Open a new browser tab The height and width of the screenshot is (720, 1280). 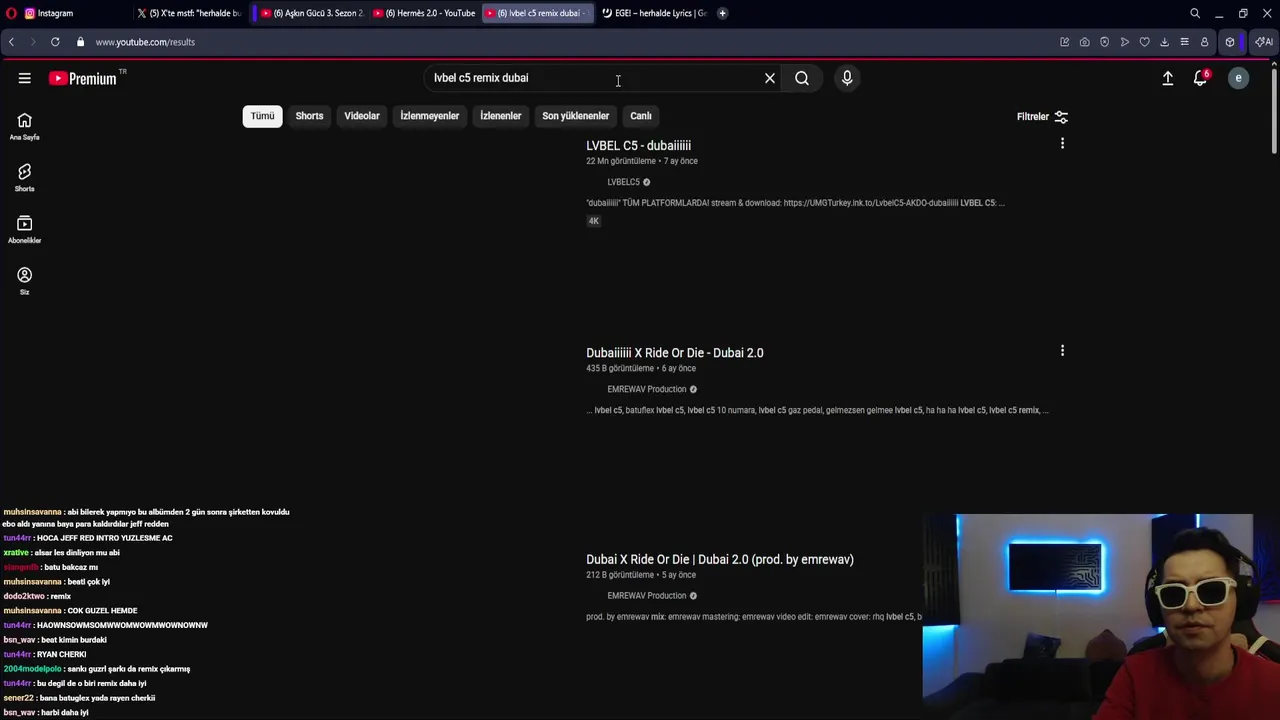click(x=722, y=13)
